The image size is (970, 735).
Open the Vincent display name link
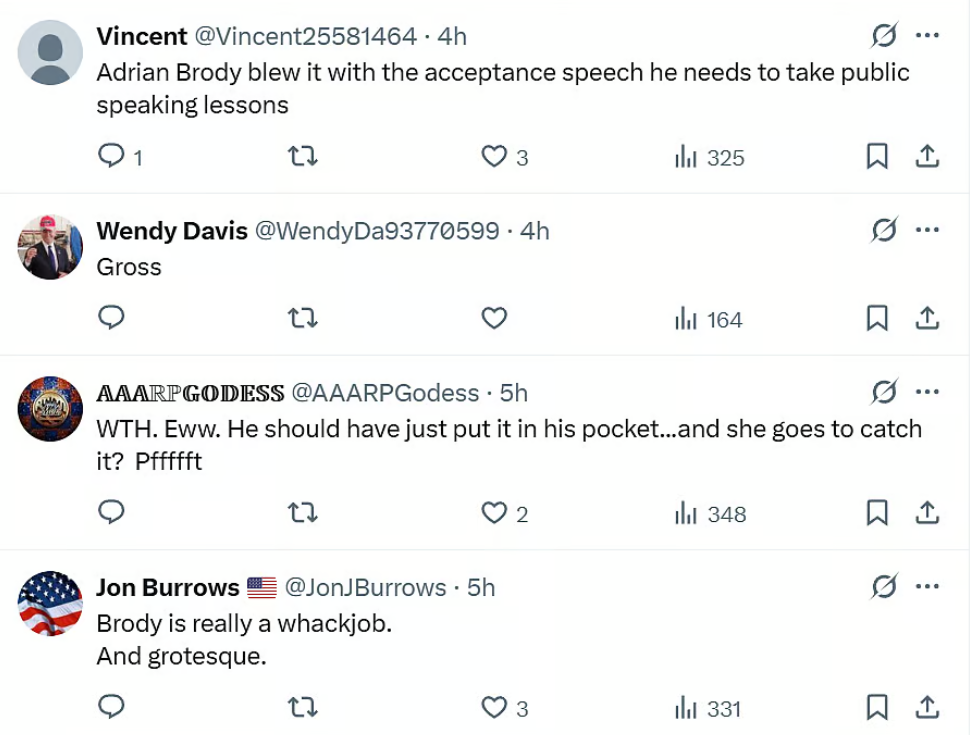pyautogui.click(x=142, y=37)
